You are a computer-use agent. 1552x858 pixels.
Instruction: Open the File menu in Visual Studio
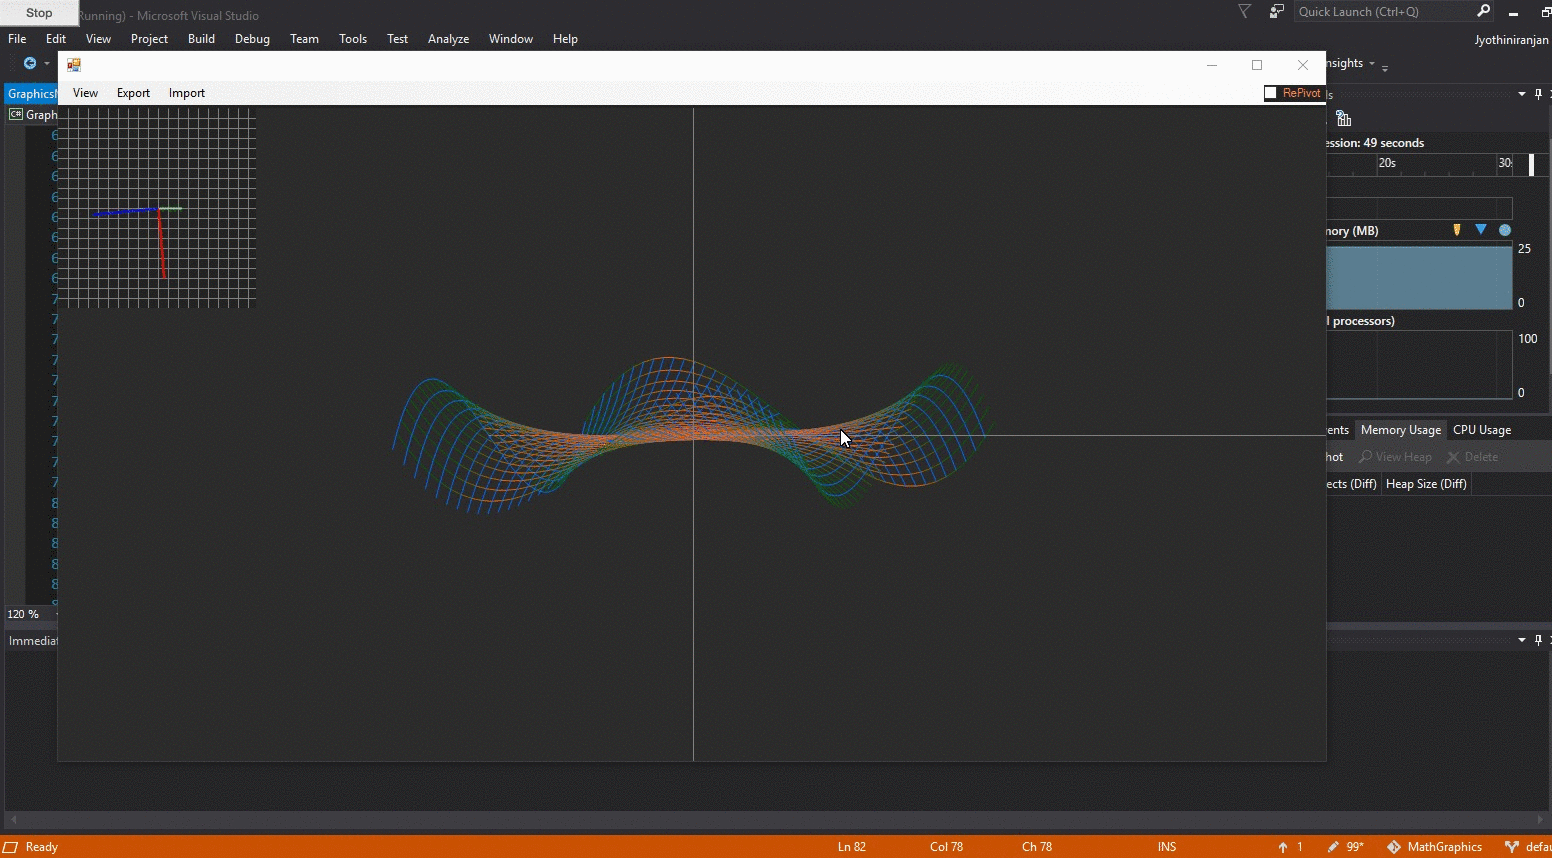(17, 39)
